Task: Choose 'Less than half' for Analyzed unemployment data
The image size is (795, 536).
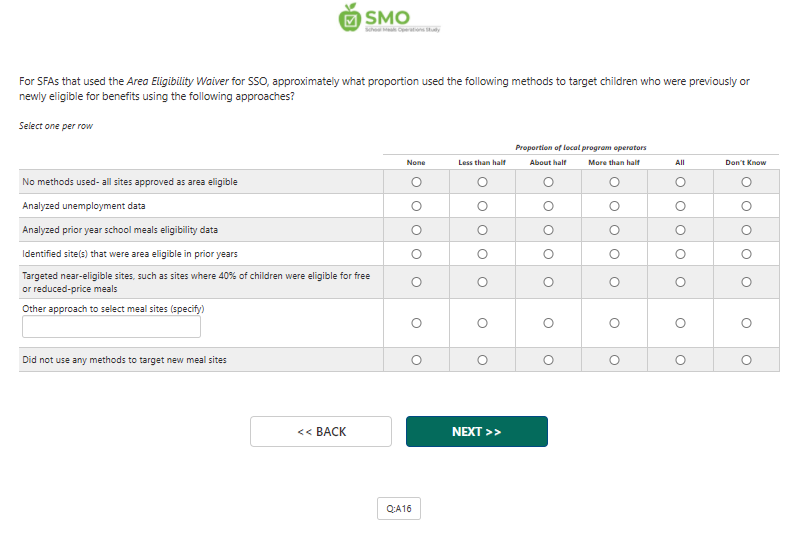Action: (482, 206)
